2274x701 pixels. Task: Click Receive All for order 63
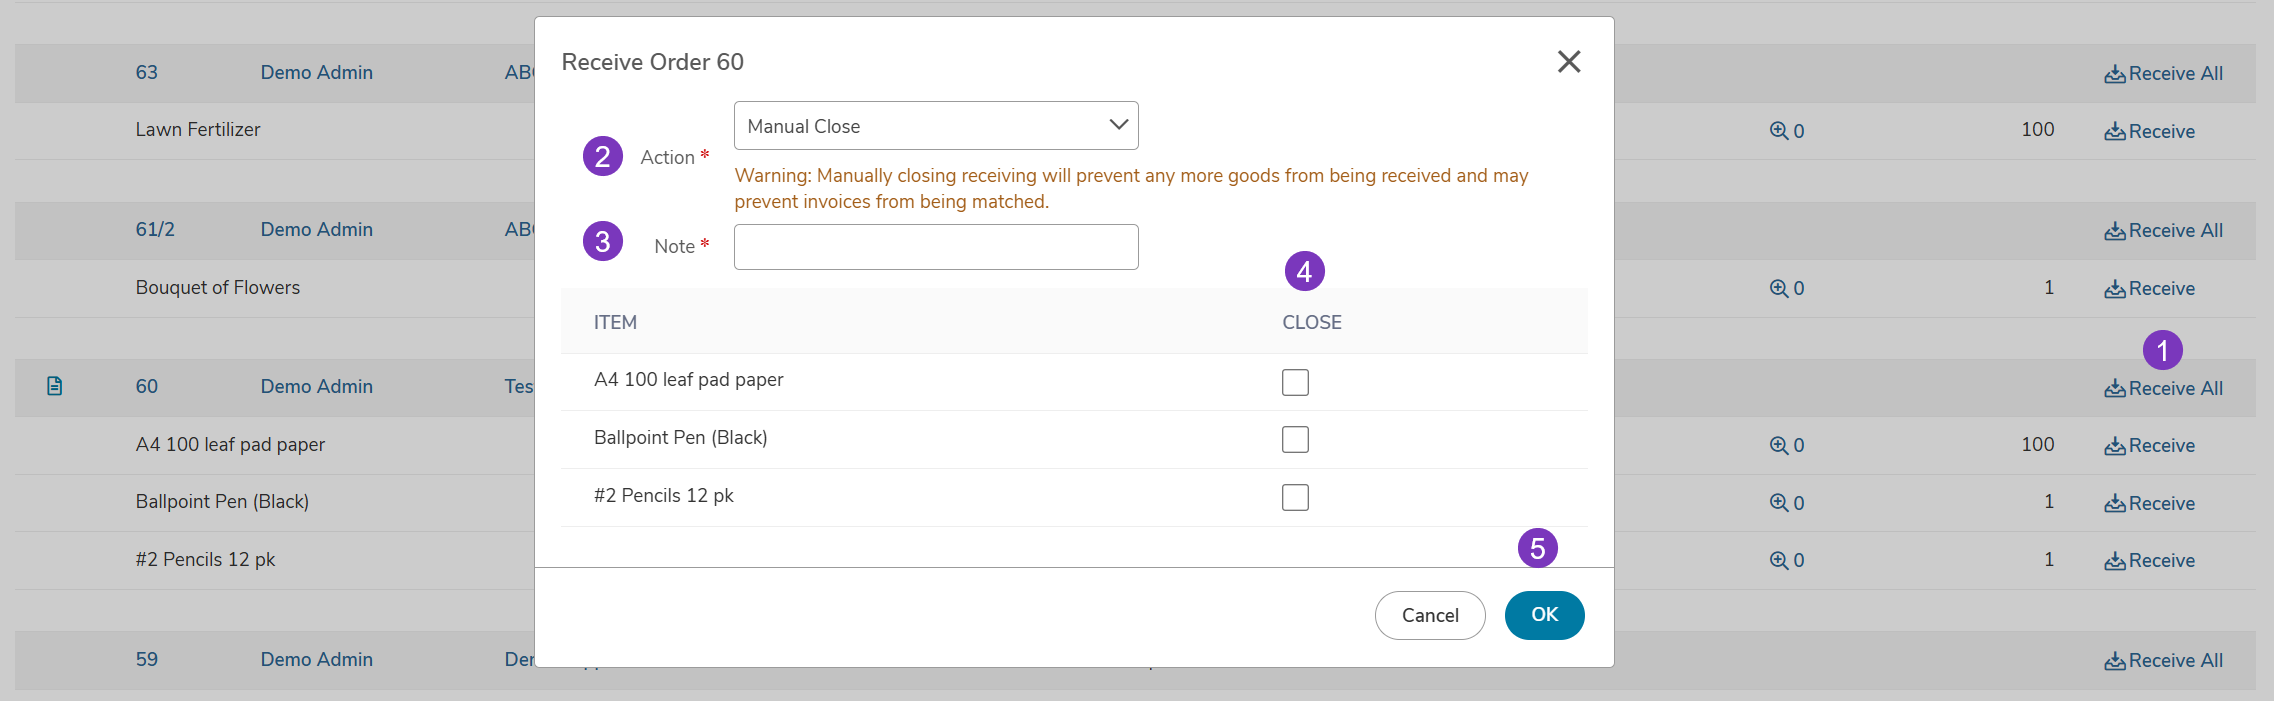point(2163,74)
